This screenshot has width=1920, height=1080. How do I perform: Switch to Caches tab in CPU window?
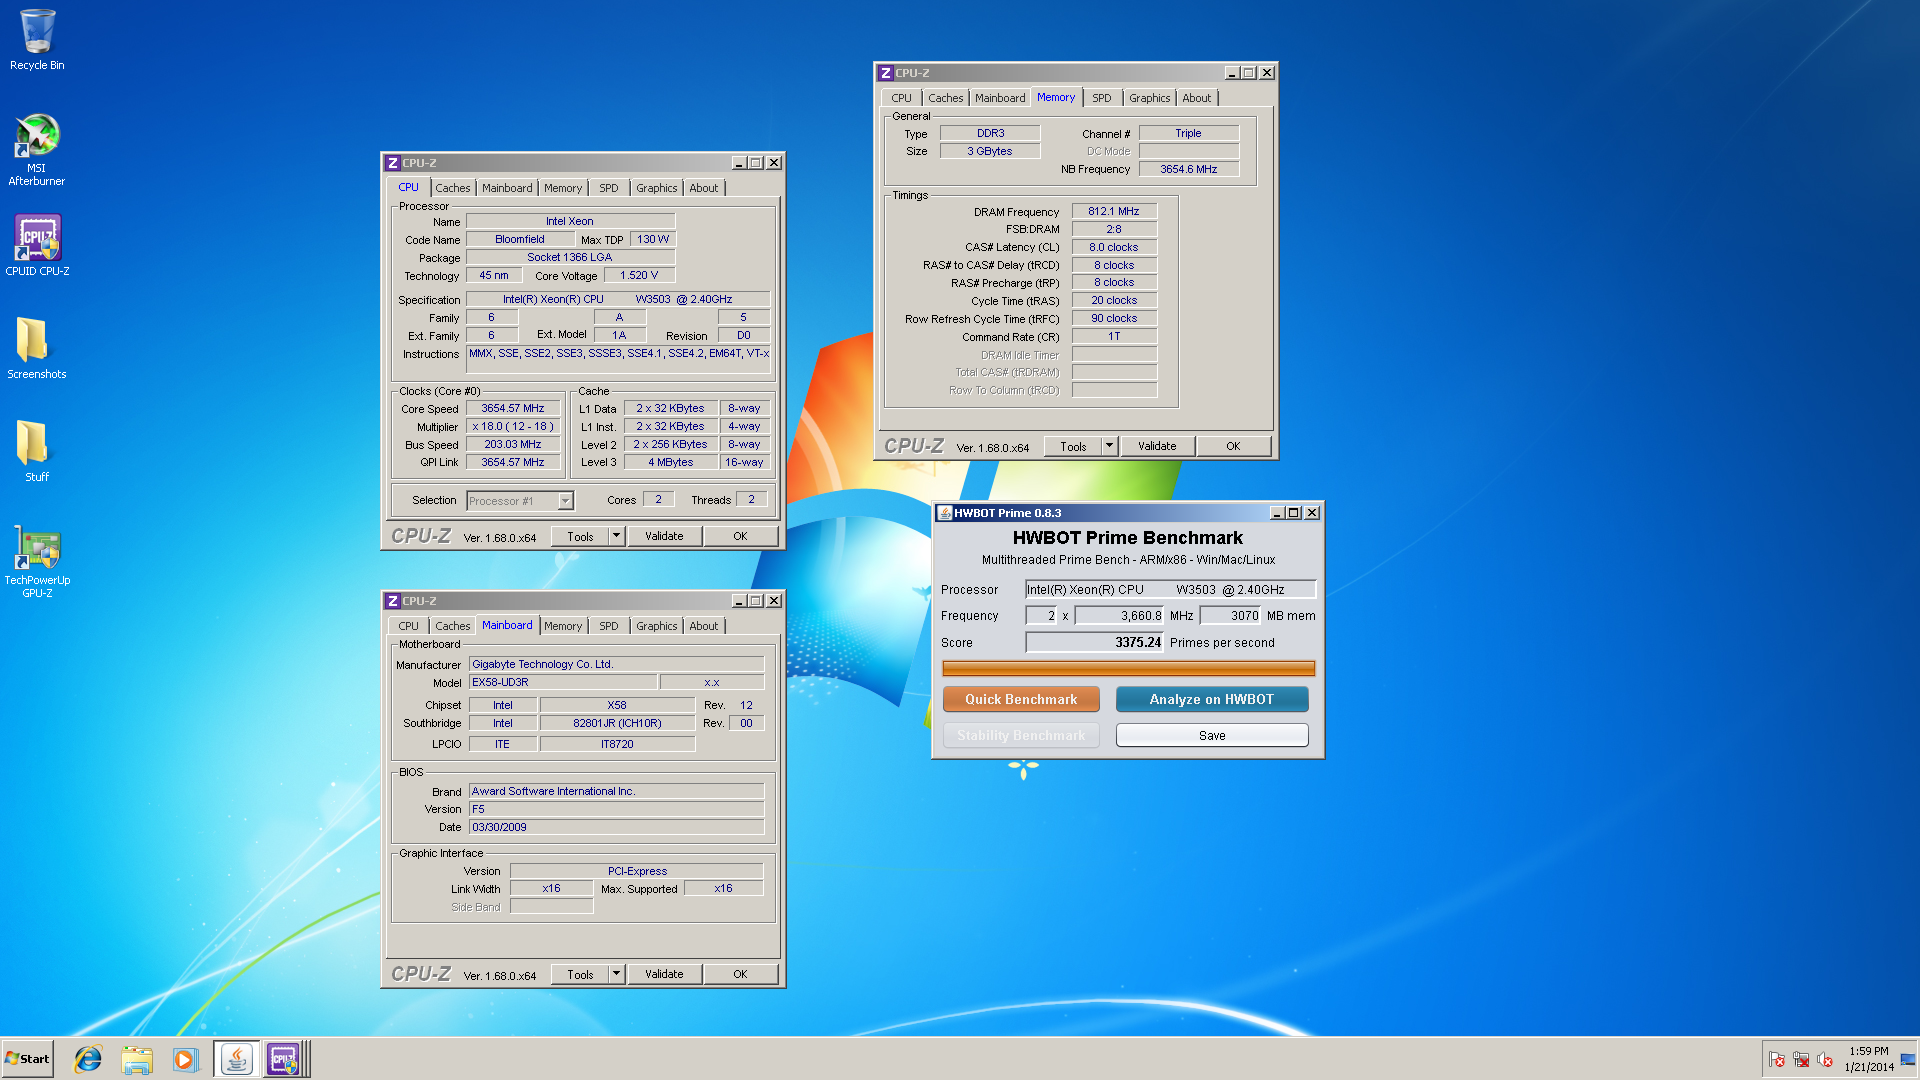pos(452,188)
